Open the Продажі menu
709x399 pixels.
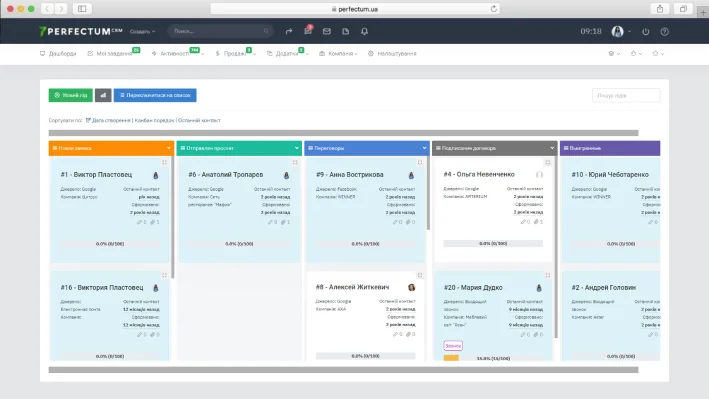pos(236,53)
